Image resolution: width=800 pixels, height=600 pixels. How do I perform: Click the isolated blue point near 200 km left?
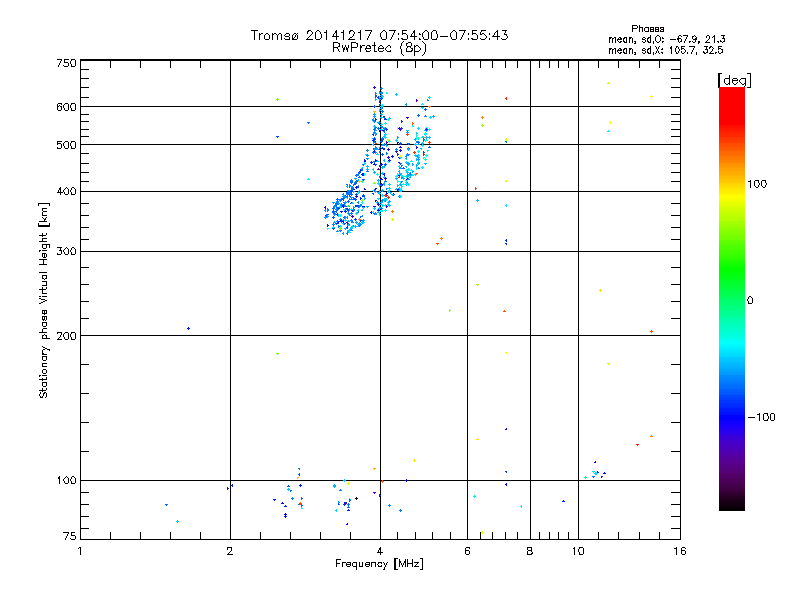click(189, 329)
